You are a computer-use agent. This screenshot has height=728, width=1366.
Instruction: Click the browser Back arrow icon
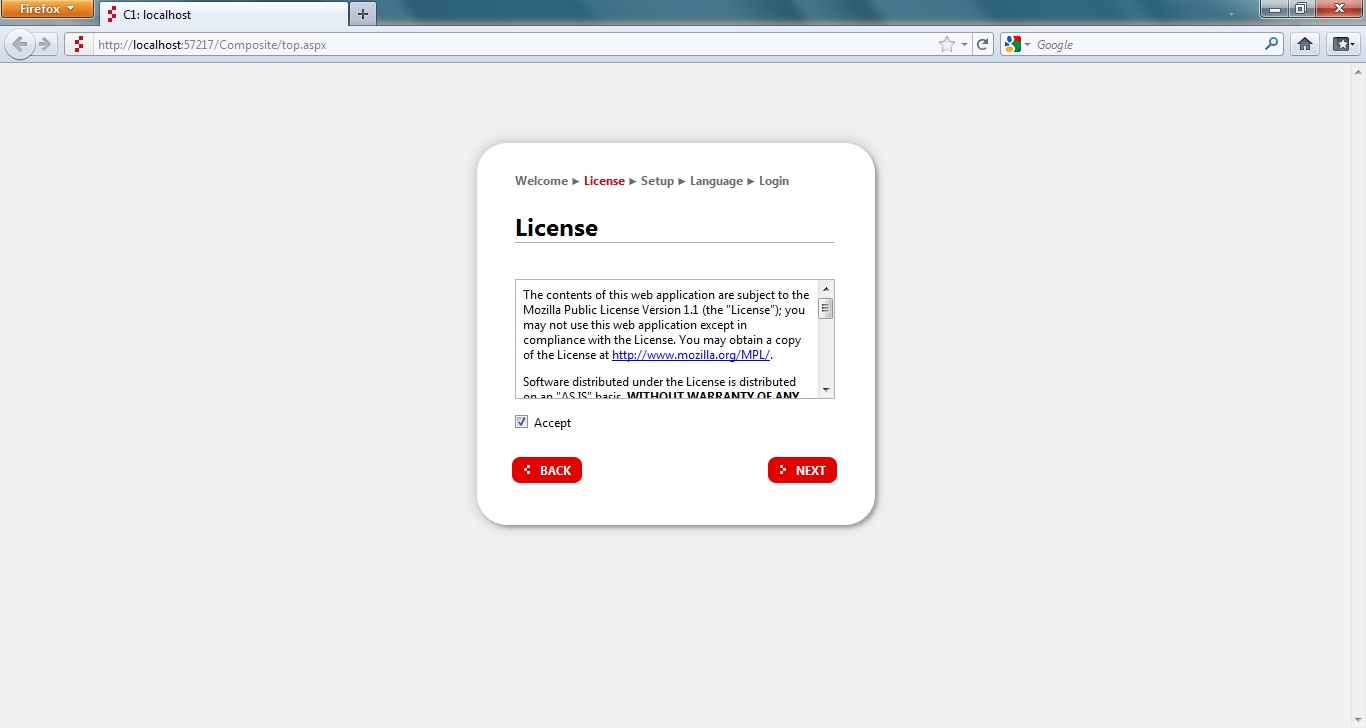20,44
